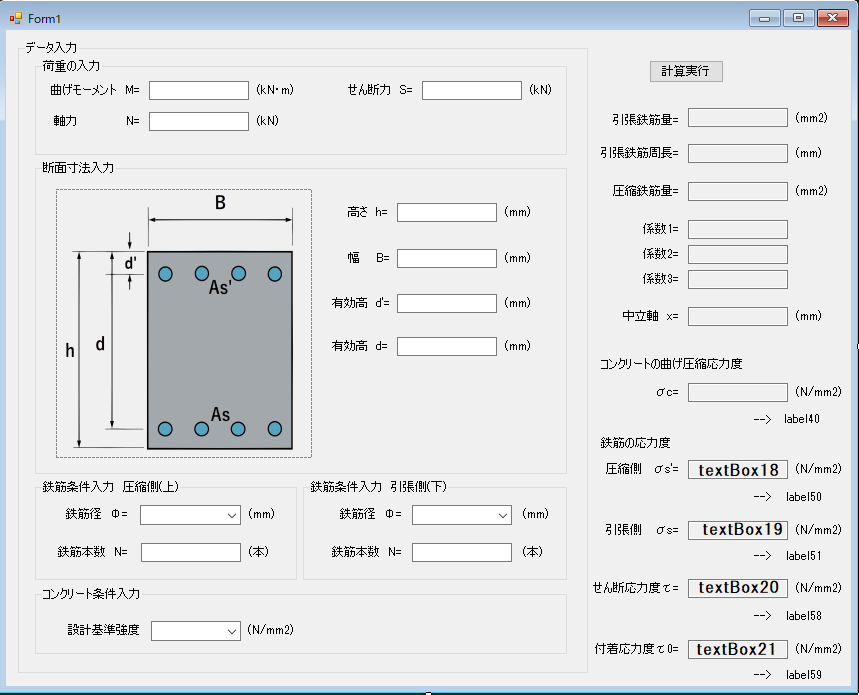Click the 係数1 output field

tap(738, 229)
